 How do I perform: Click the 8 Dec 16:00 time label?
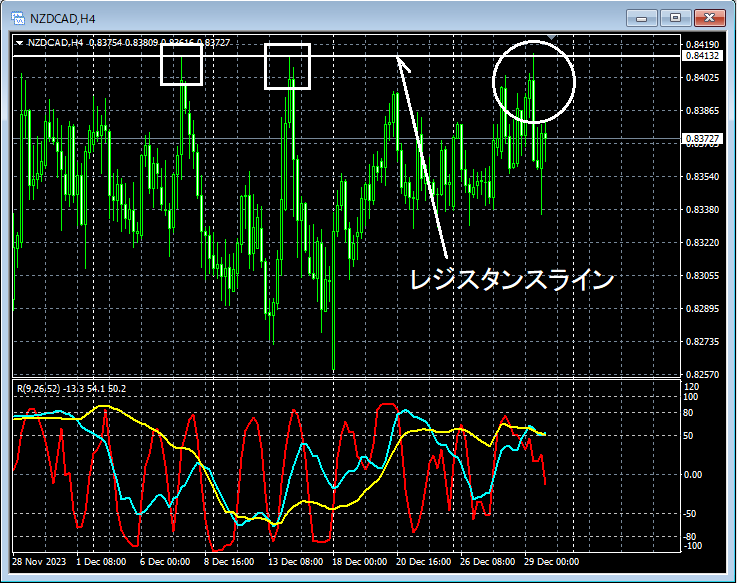point(229,562)
